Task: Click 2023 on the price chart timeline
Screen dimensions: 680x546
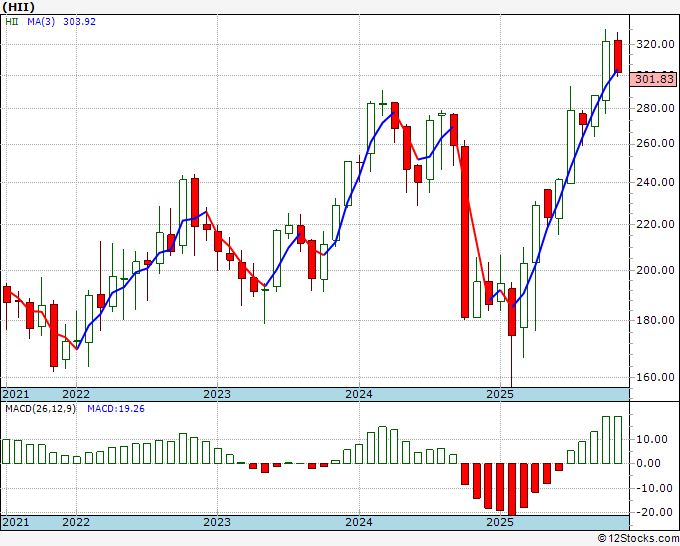Action: coord(217,394)
